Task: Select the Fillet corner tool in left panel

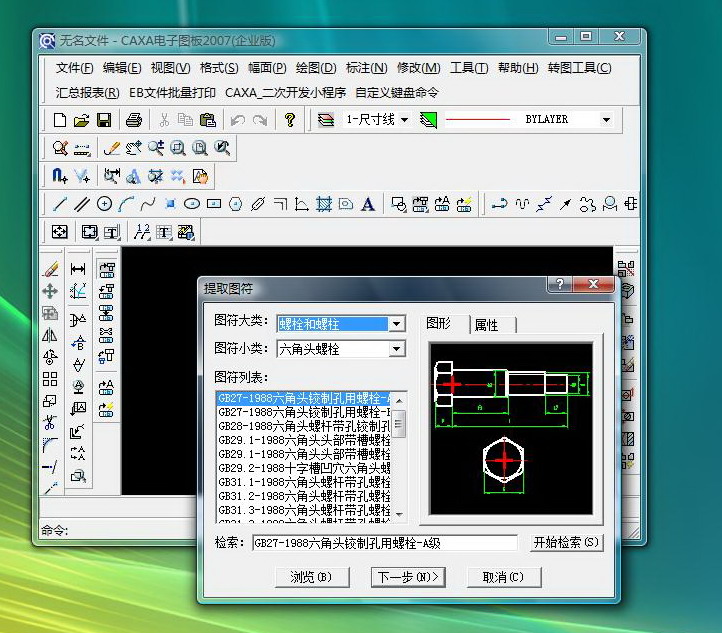Action: [x=50, y=444]
